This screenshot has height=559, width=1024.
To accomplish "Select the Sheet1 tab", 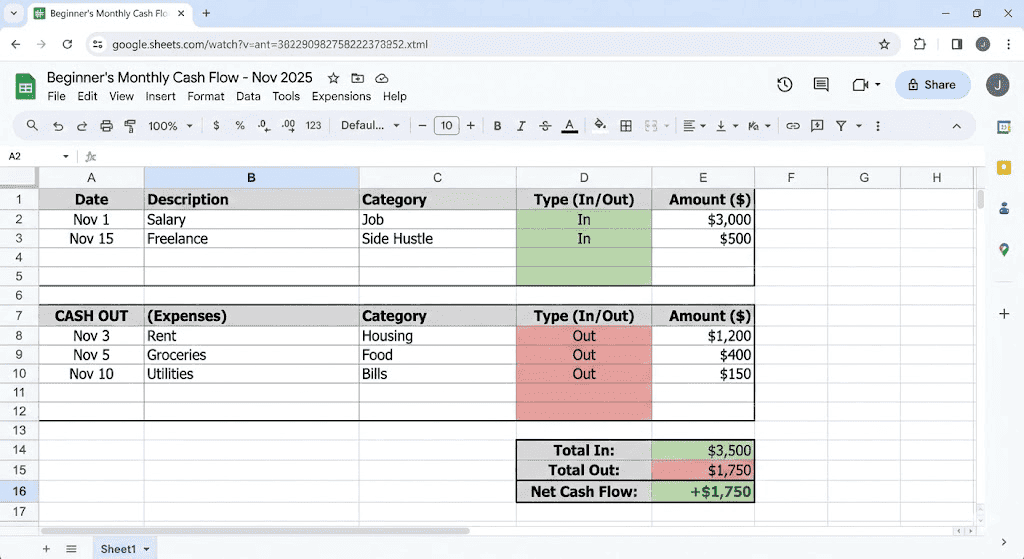I will (x=118, y=549).
